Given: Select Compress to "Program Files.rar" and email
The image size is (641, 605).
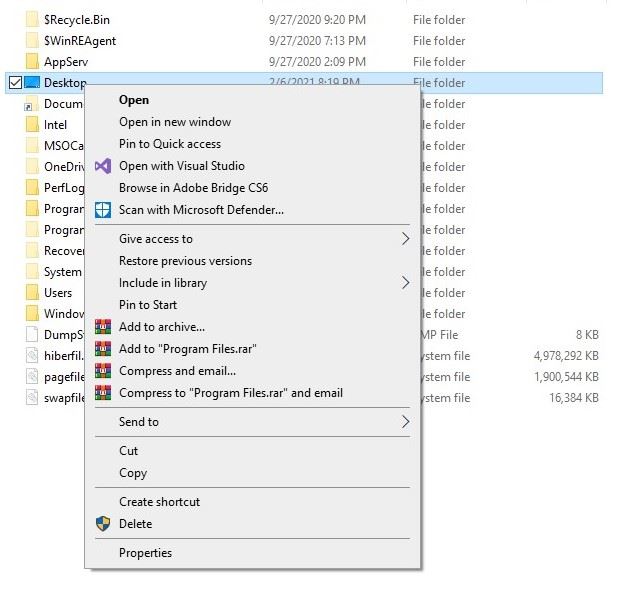Looking at the screenshot, I should [253, 393].
